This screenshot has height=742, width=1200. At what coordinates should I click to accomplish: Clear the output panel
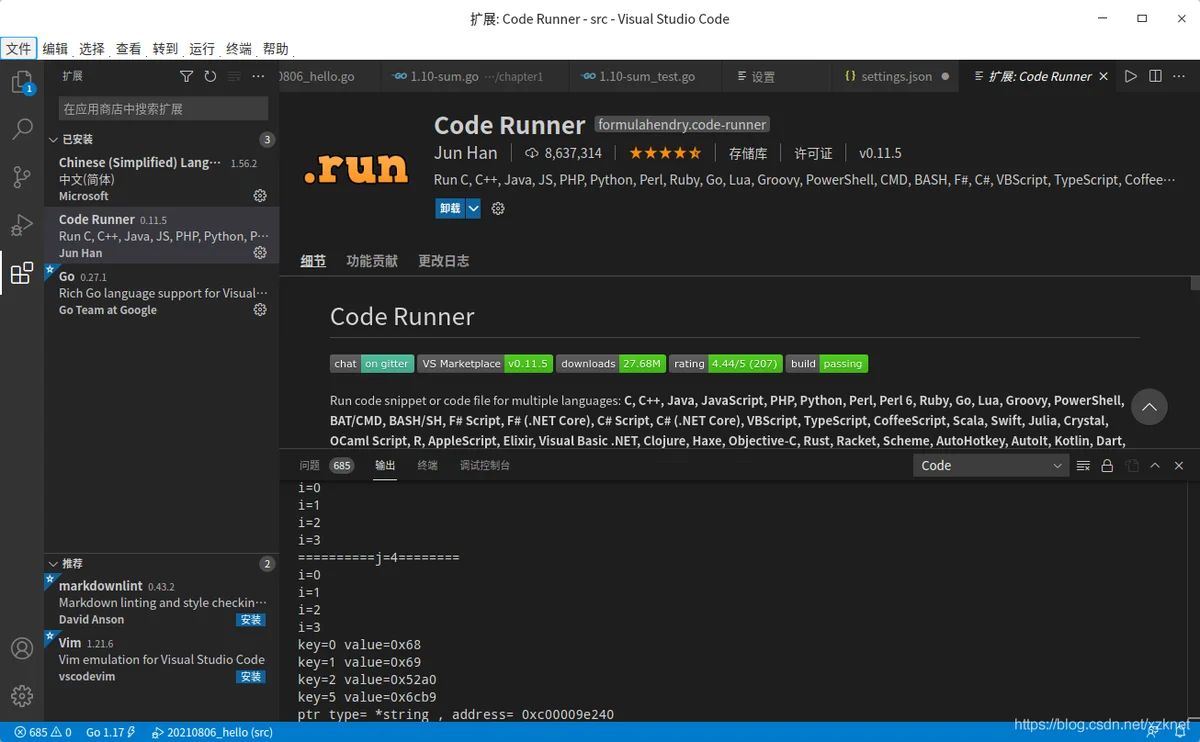click(x=1083, y=466)
